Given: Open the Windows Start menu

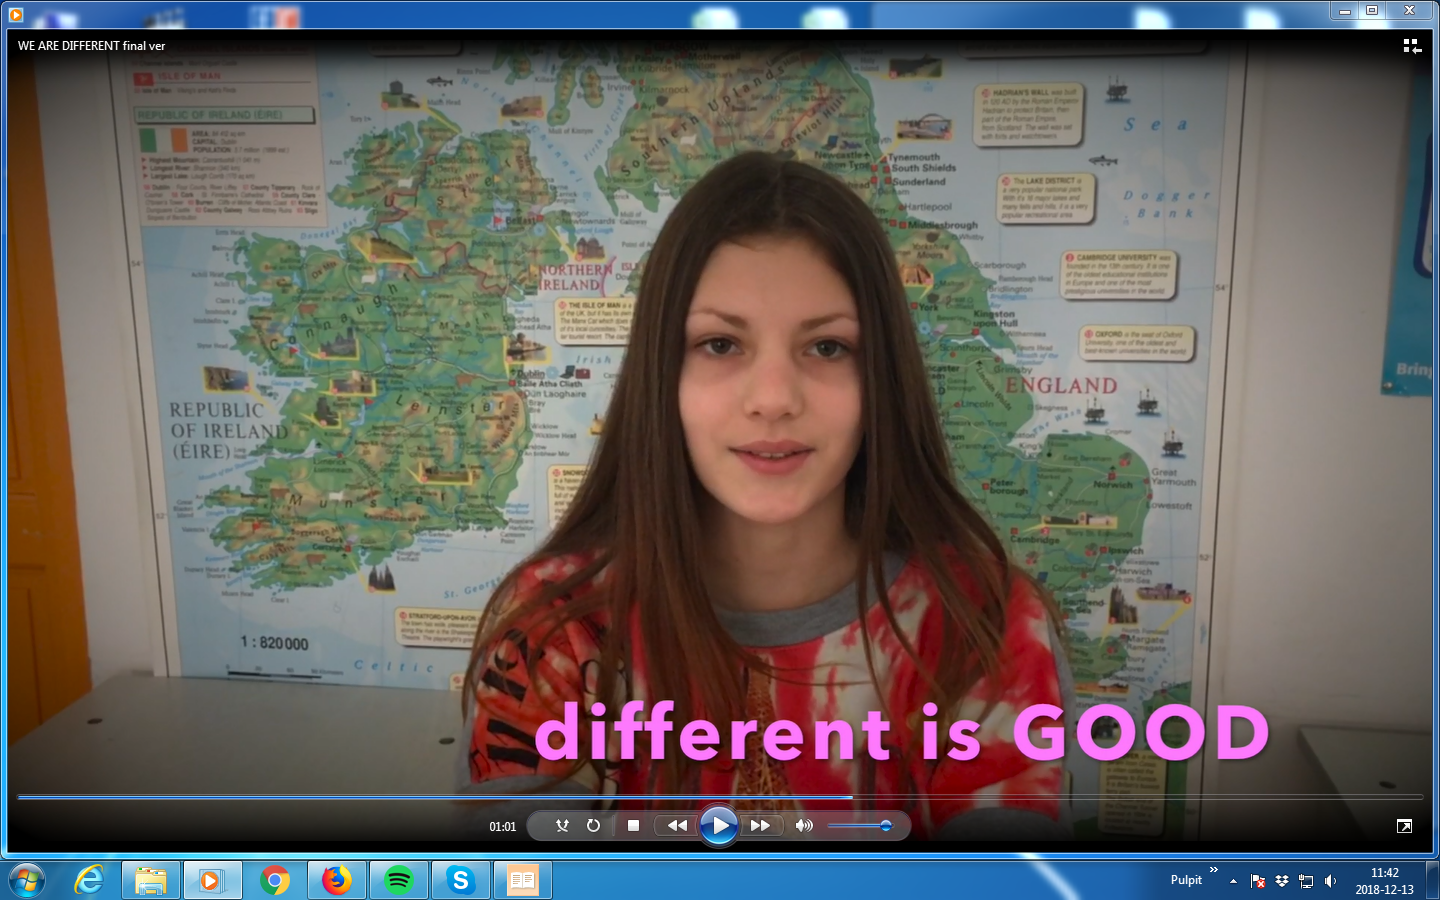Looking at the screenshot, I should point(27,880).
